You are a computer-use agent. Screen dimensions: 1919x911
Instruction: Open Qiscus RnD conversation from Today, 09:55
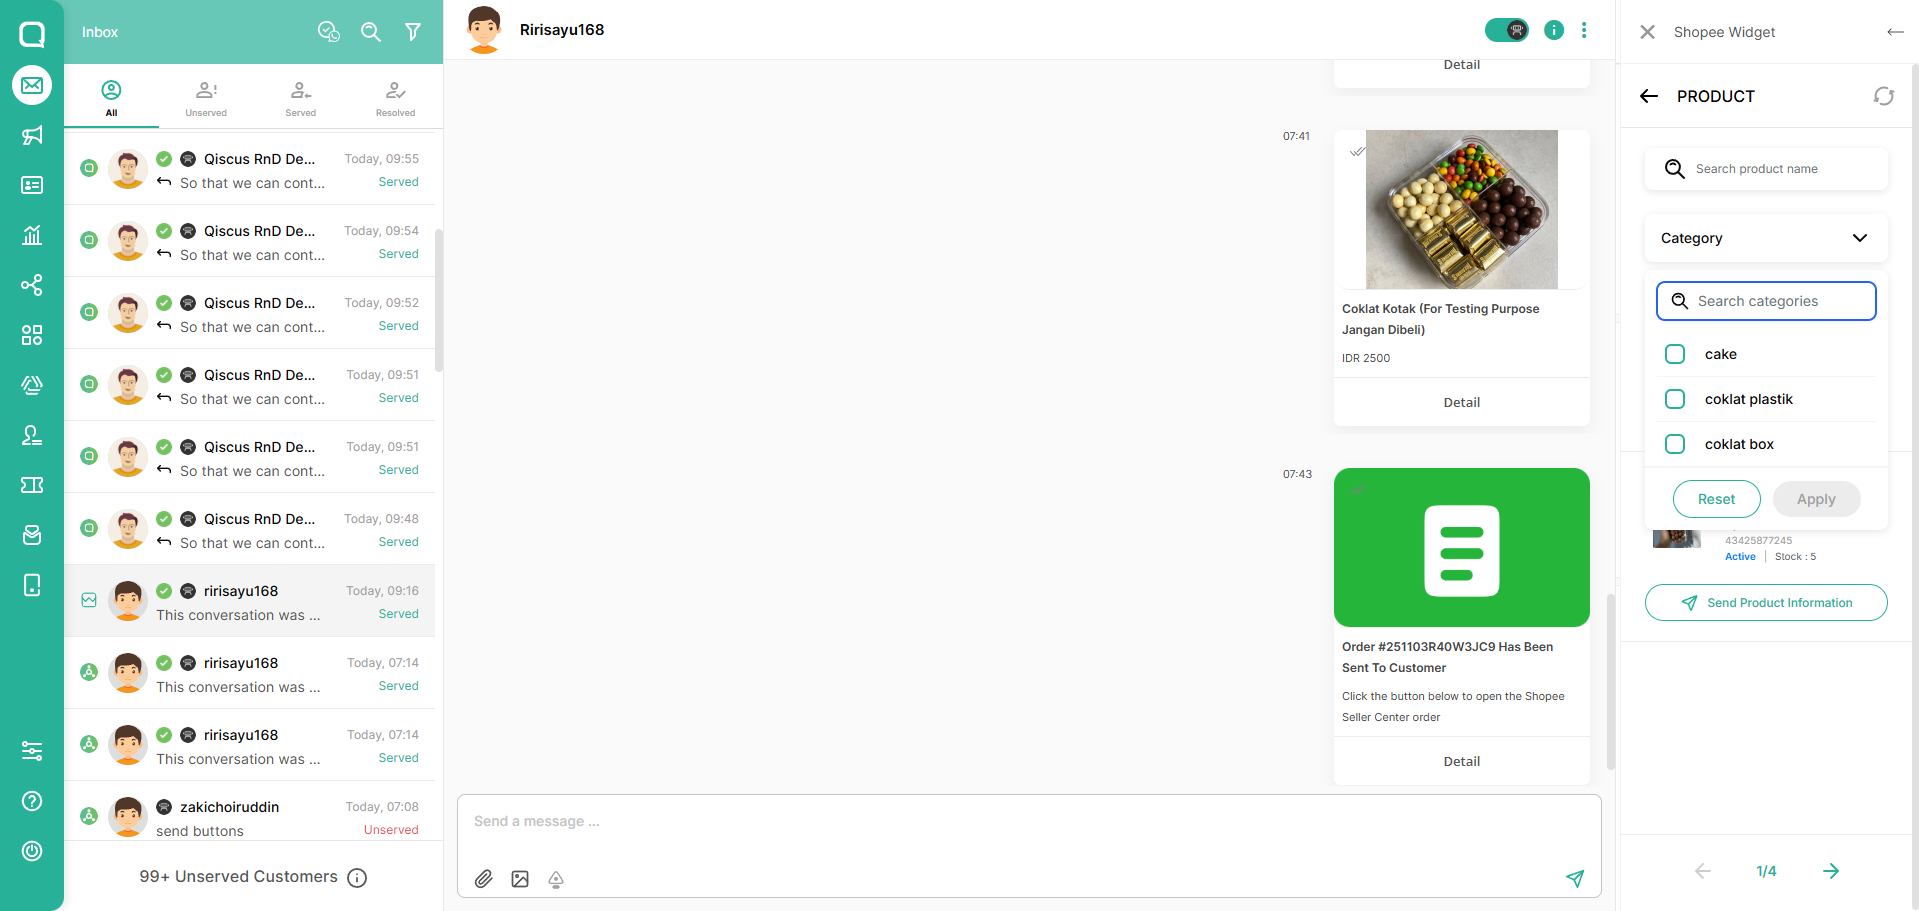pos(249,170)
